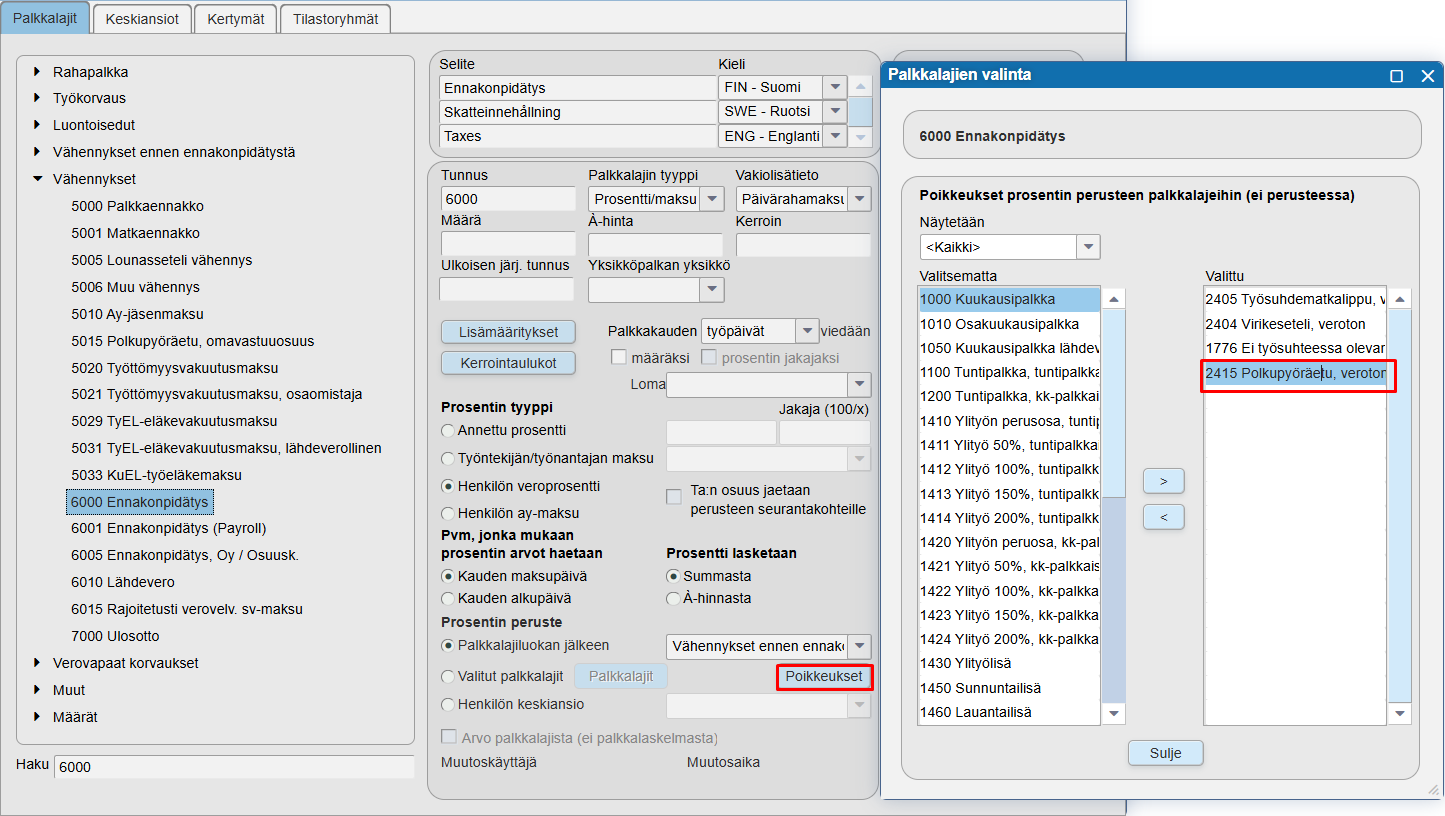This screenshot has width=1445, height=816.
Task: Open Vähennykset ennen ennakonpidätystä basis dropdown
Action: coord(858,646)
